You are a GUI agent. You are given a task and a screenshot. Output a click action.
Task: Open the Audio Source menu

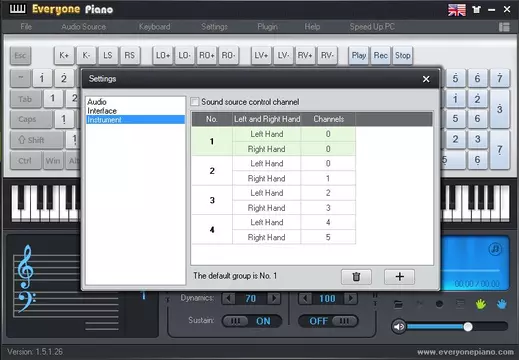pyautogui.click(x=84, y=27)
